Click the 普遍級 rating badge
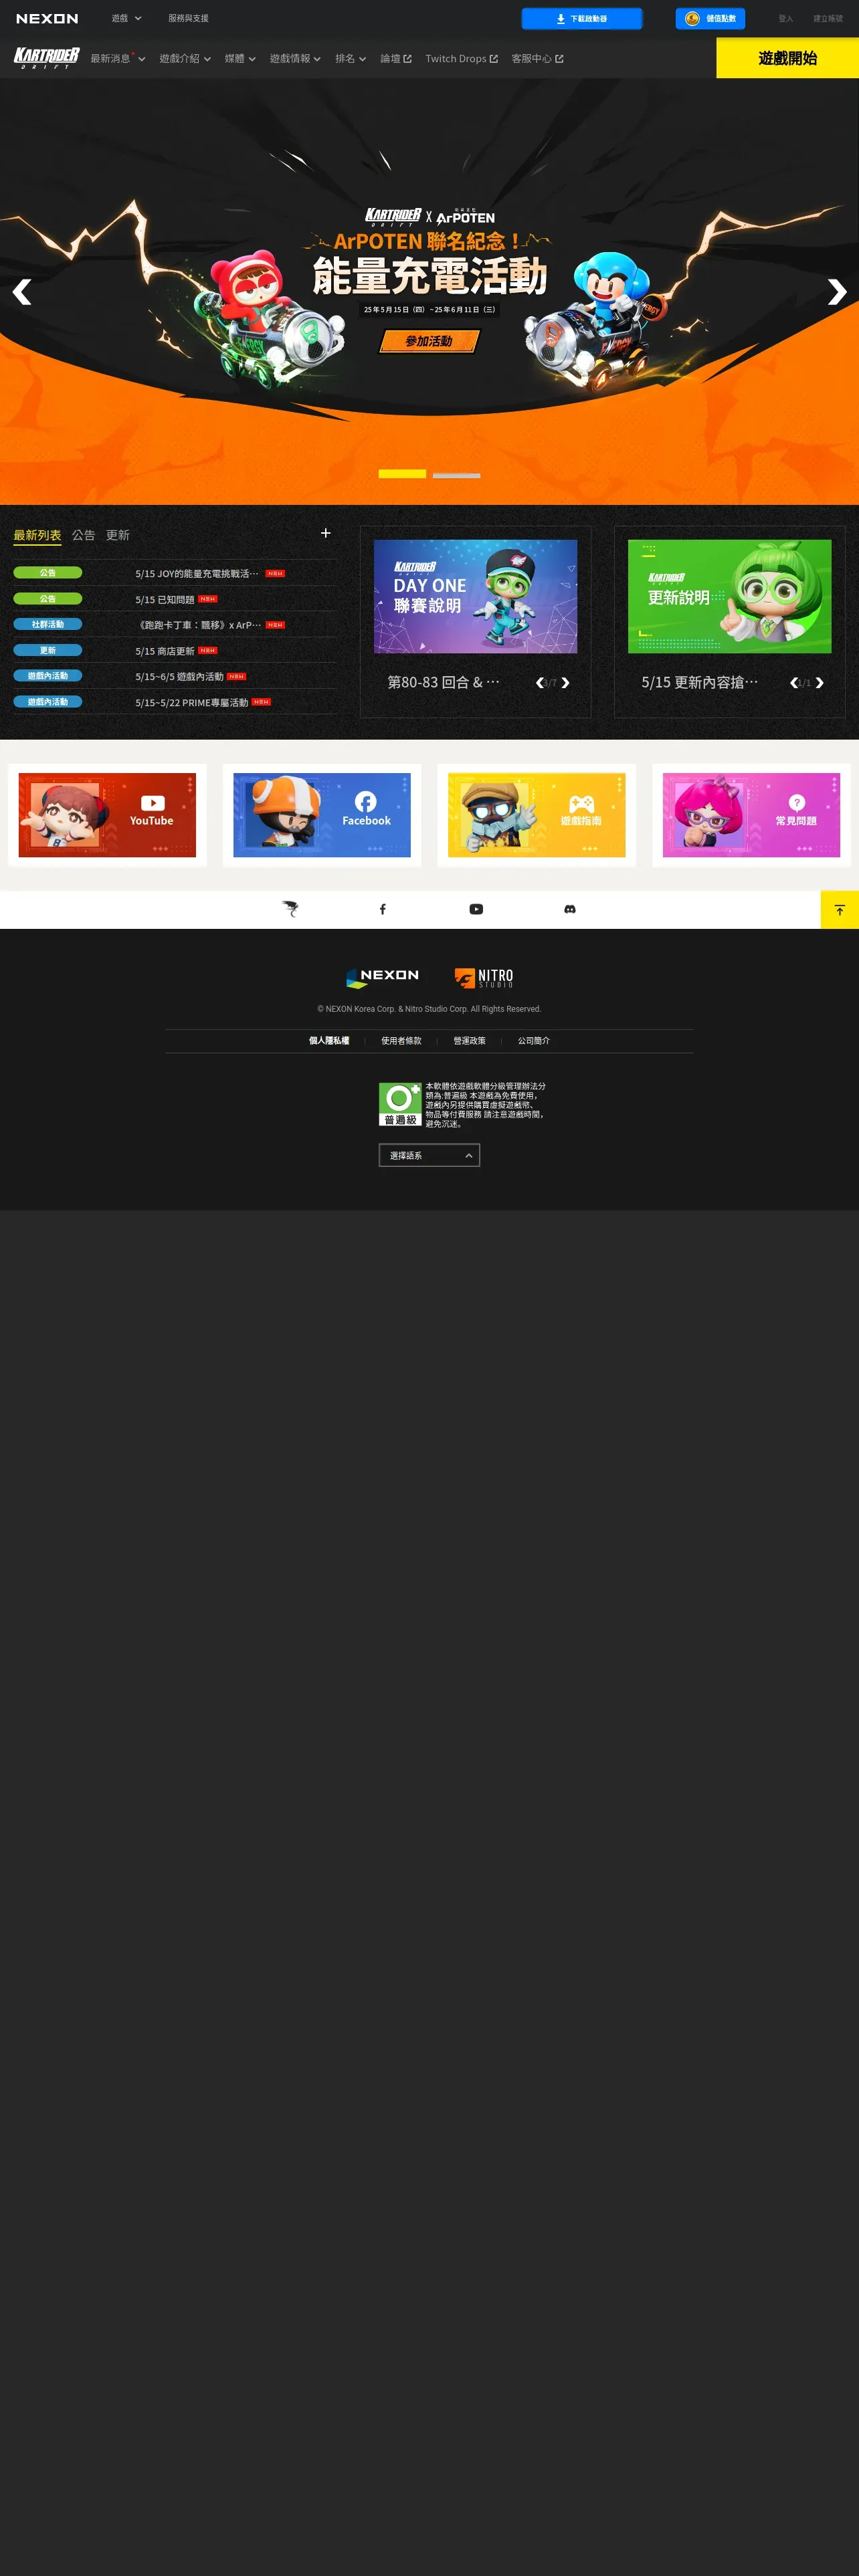859x2576 pixels. pos(400,1104)
